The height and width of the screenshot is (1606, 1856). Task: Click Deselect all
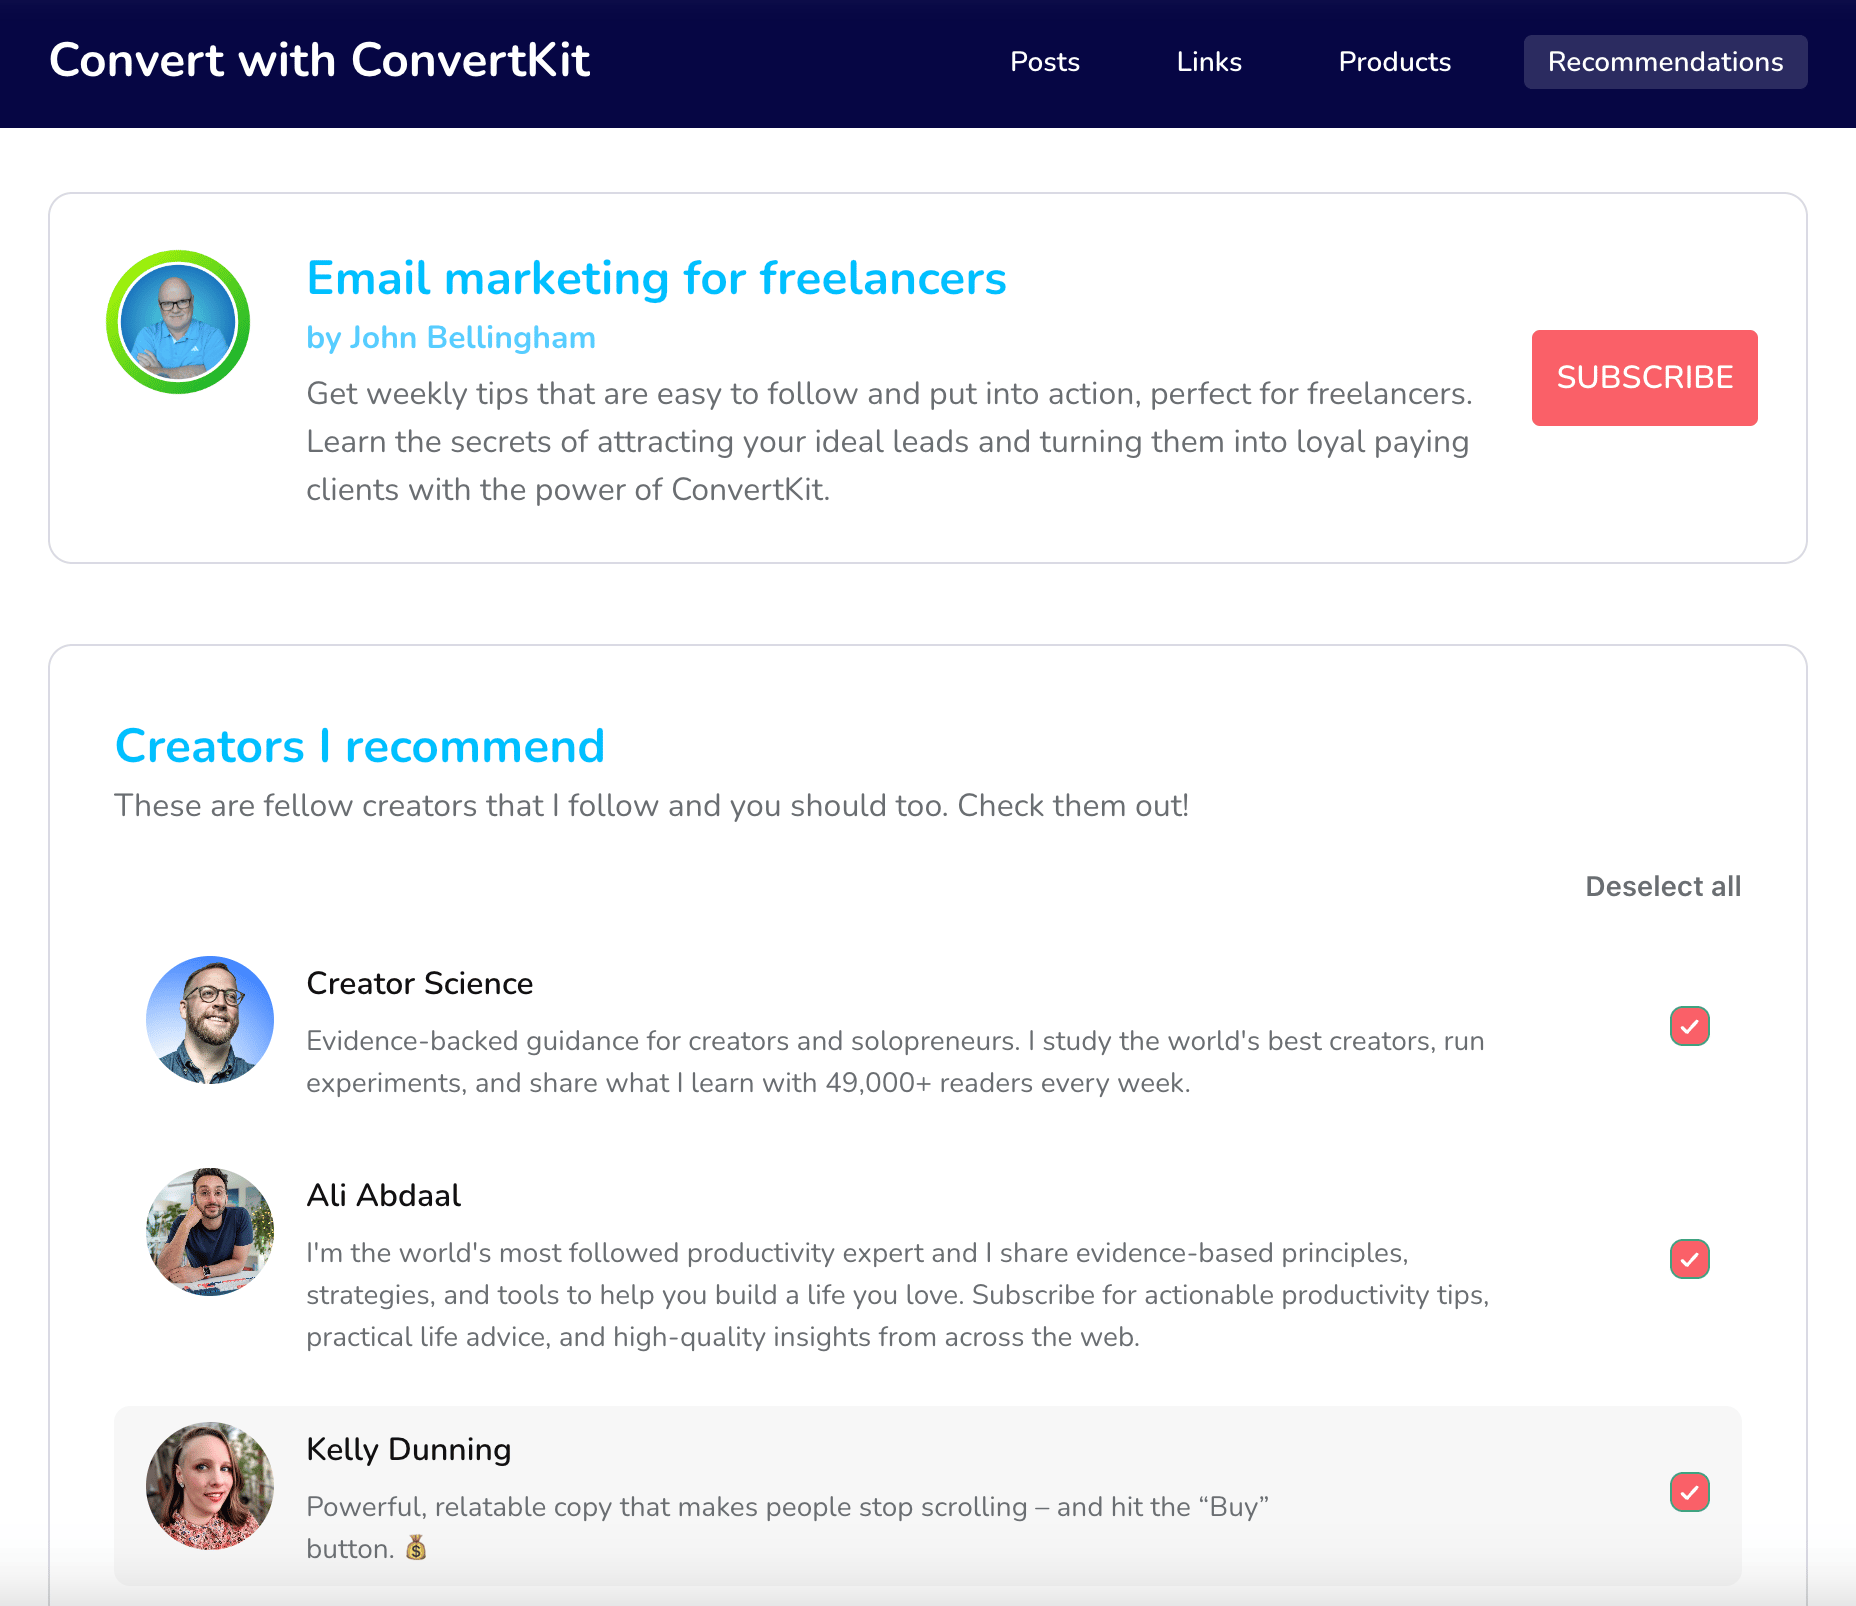click(1662, 886)
